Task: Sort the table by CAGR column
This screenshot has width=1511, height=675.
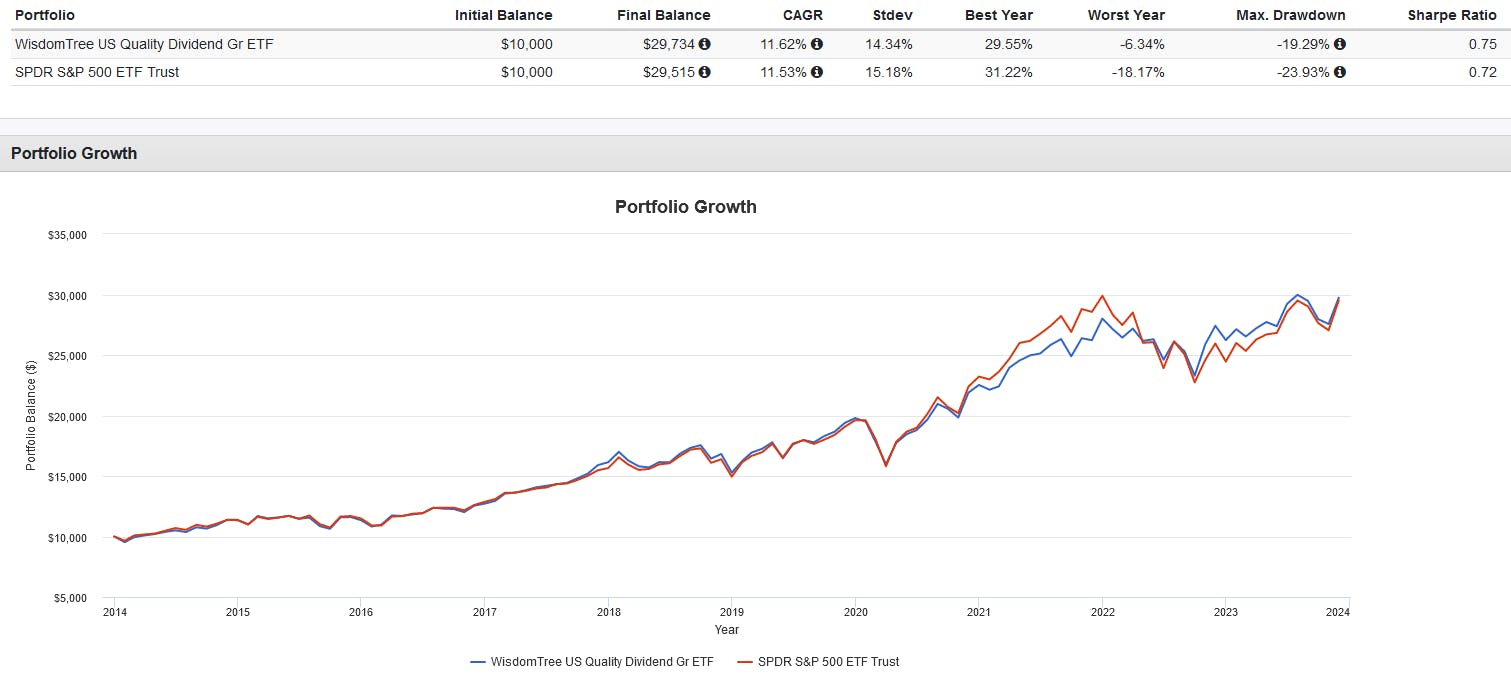Action: coord(805,15)
